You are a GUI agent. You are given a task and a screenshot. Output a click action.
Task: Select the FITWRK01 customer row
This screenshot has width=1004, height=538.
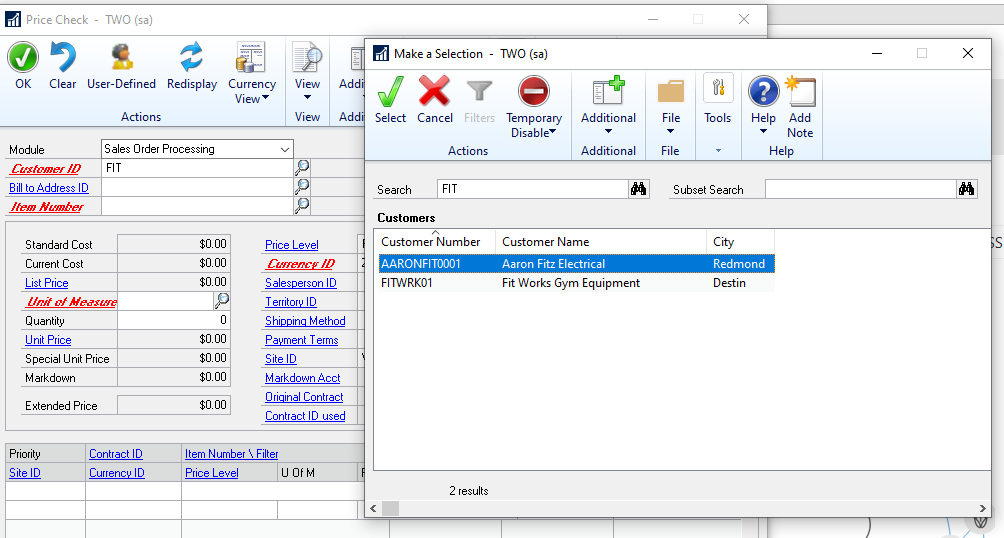point(576,283)
